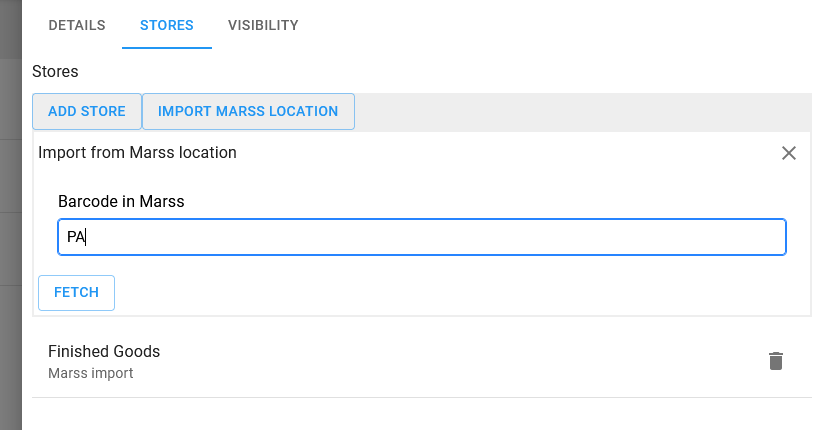
Task: Click the ADD STORE button
Action: [x=87, y=111]
